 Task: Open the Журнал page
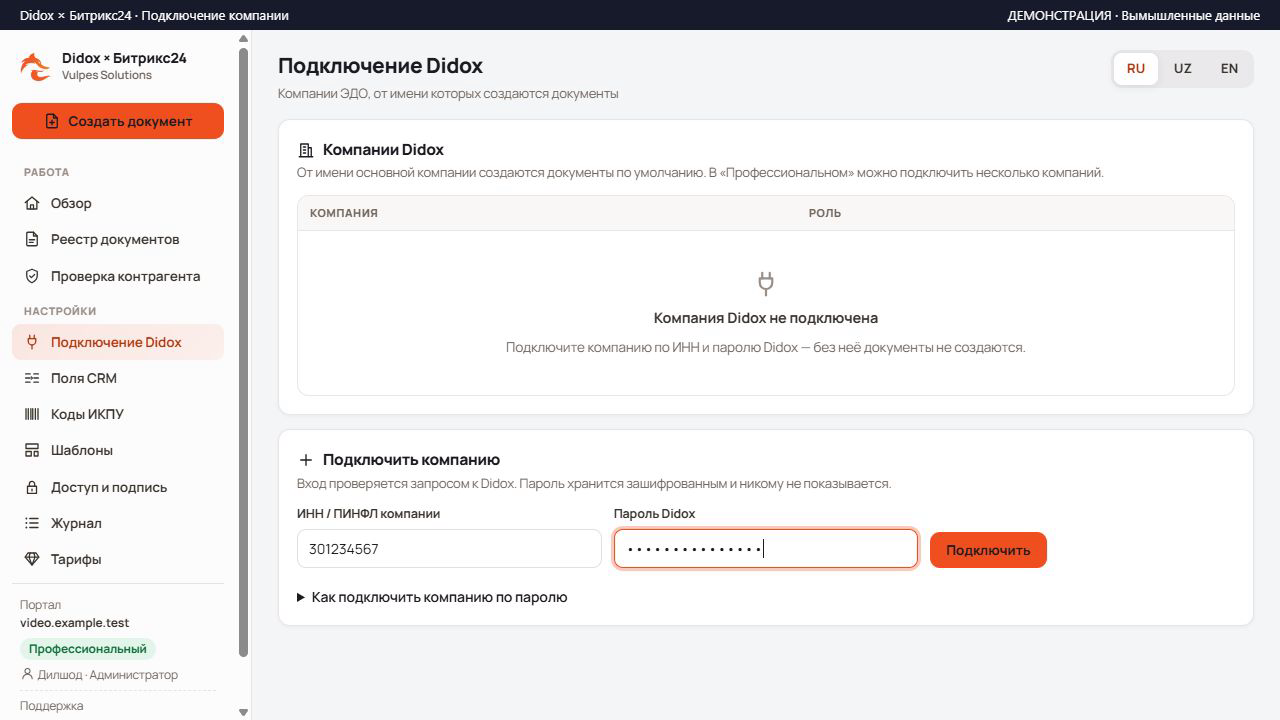118,523
